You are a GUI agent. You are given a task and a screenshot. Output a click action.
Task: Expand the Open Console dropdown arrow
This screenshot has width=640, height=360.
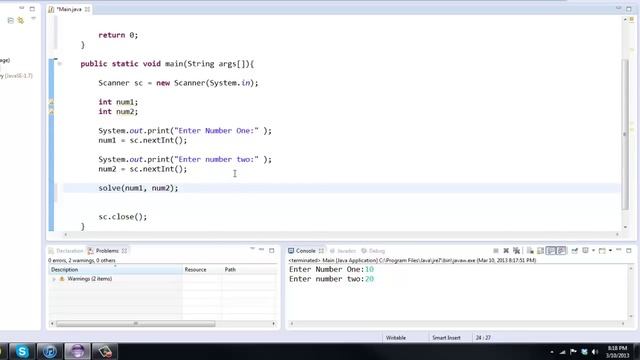tap(610, 251)
